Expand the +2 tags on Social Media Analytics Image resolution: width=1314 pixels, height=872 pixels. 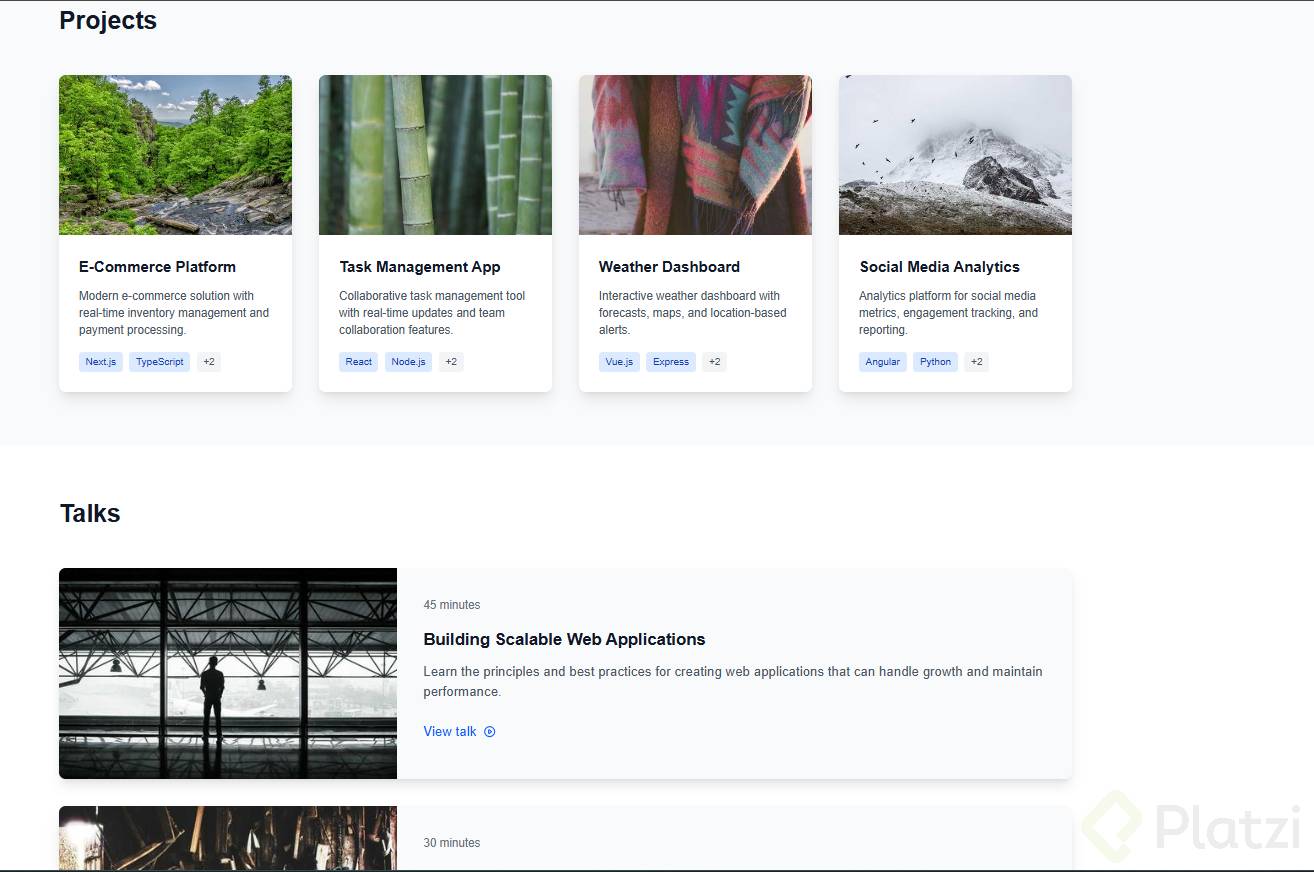point(976,362)
